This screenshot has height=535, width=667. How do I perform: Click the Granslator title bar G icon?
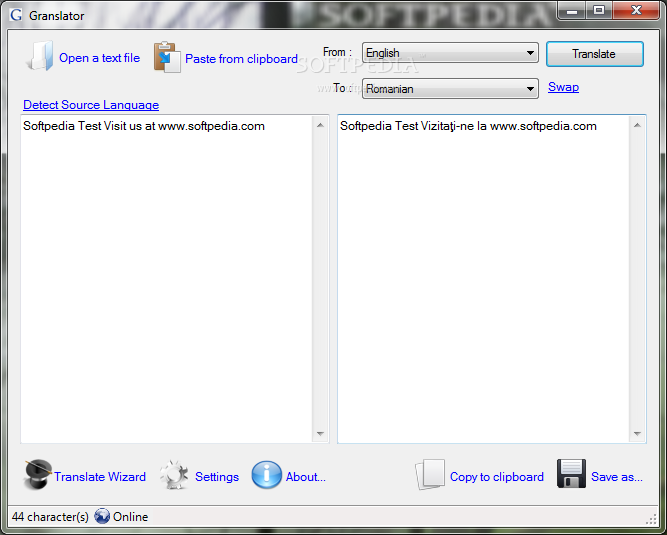[16, 15]
